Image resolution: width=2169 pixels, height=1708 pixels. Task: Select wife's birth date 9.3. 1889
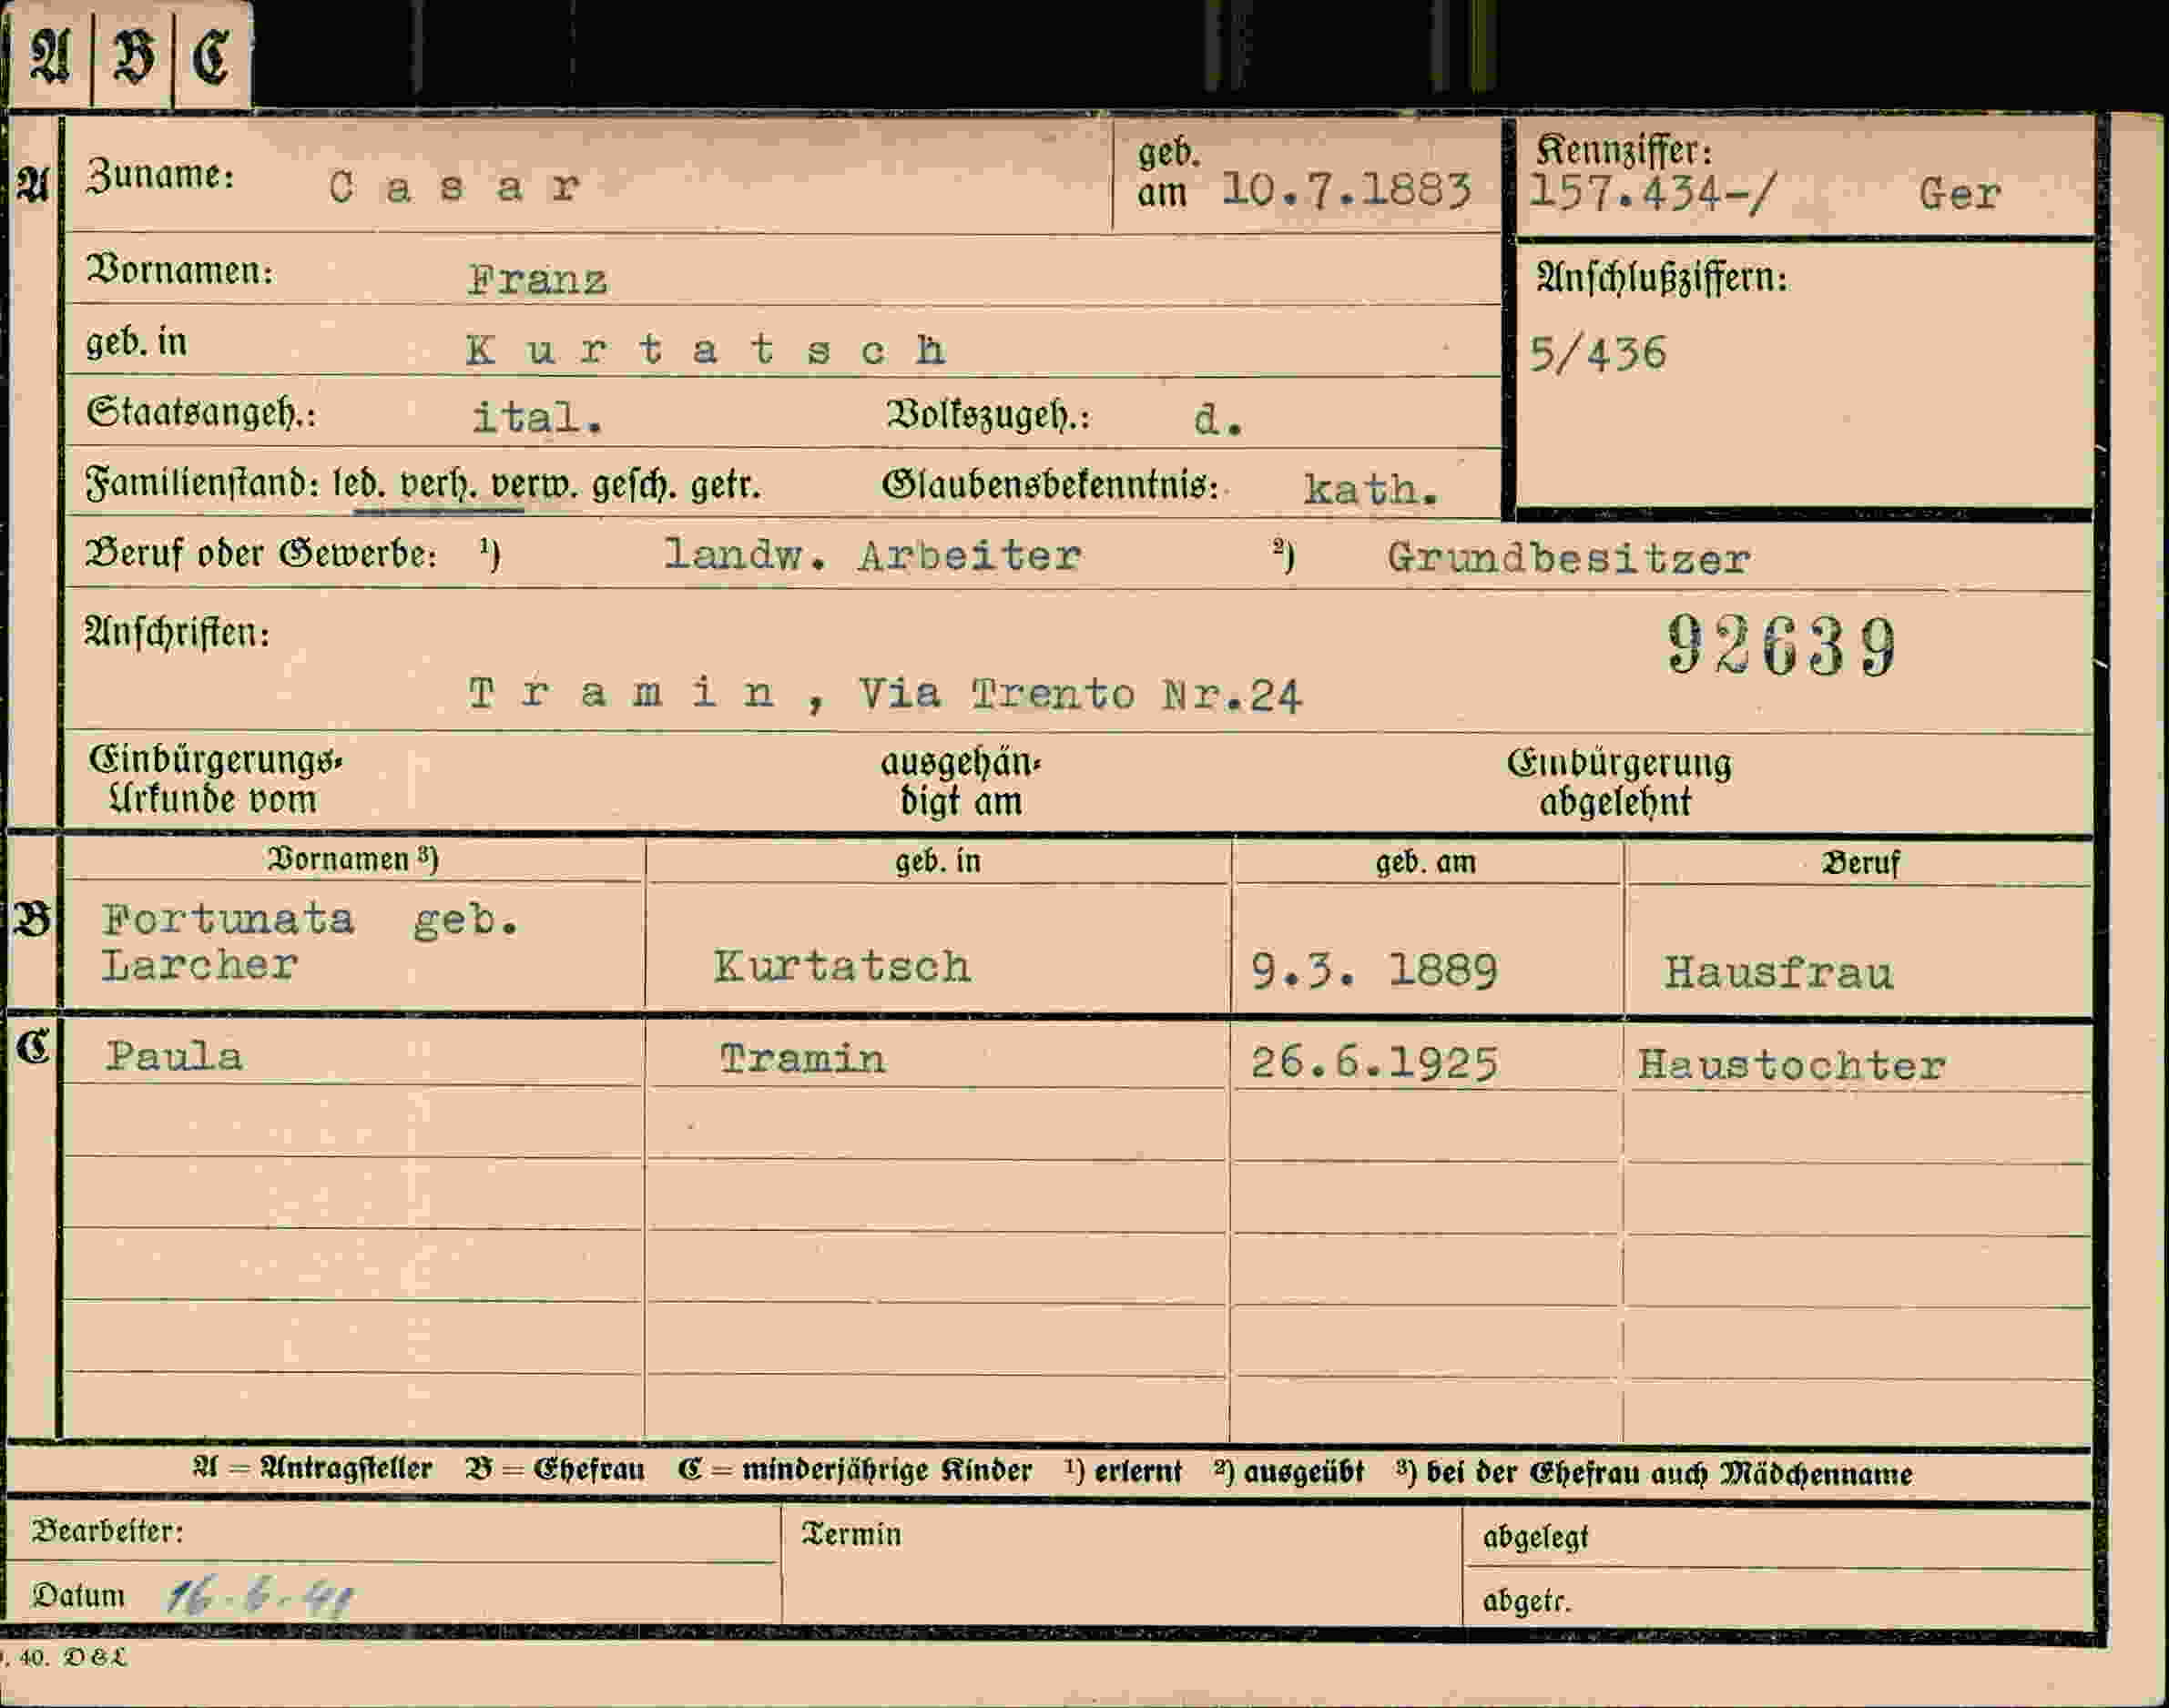pos(1374,970)
